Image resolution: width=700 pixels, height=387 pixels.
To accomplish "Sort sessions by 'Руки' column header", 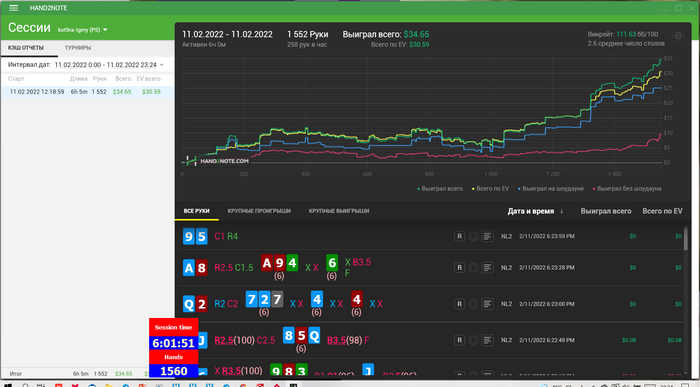I will pos(100,79).
